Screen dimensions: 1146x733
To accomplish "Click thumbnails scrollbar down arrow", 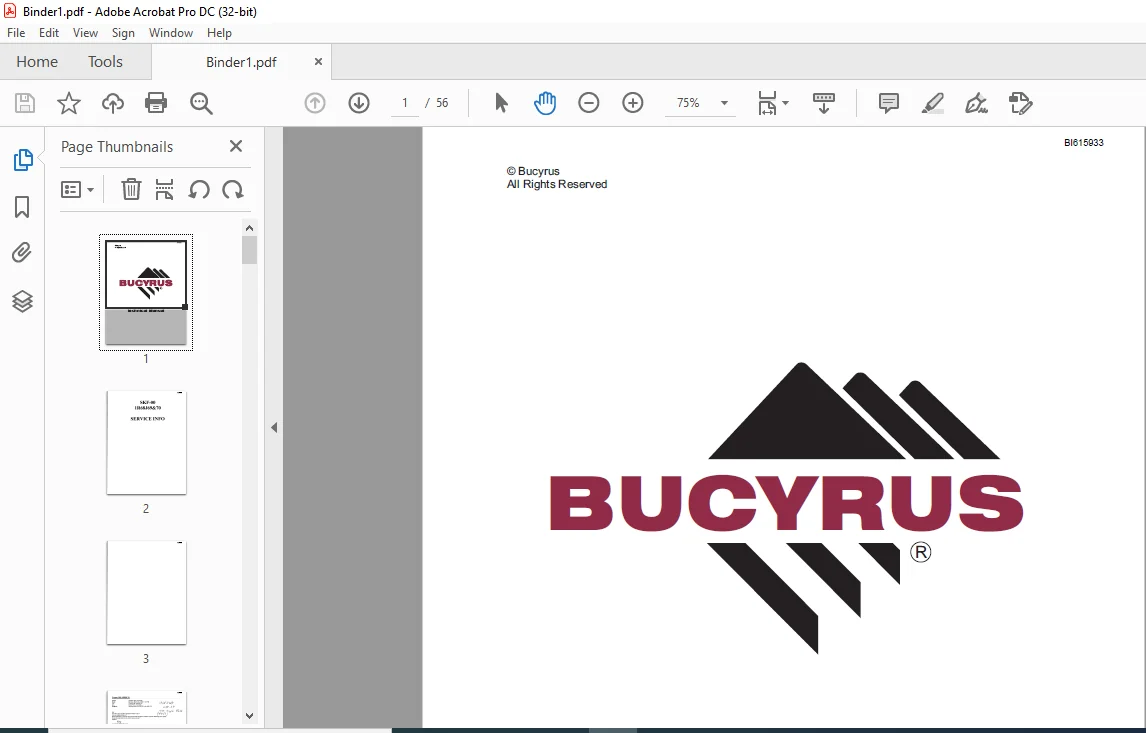I will [249, 716].
